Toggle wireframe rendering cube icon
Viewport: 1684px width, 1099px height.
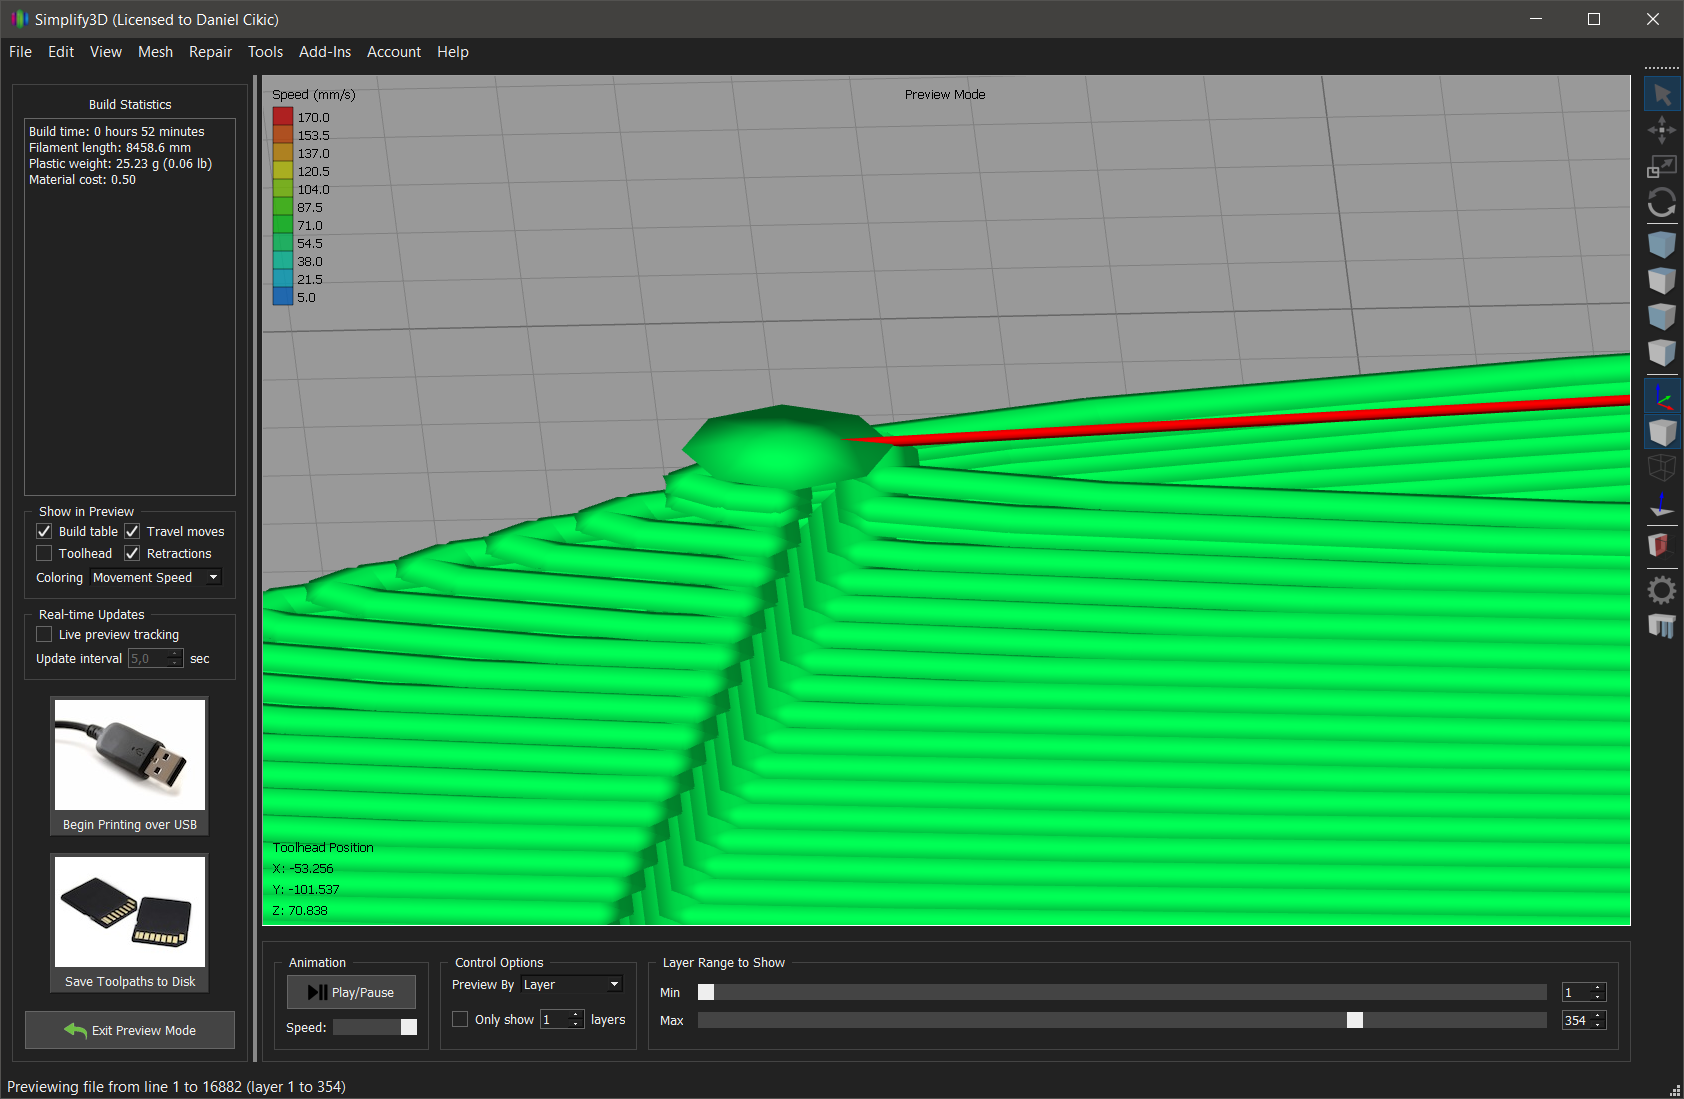tap(1662, 467)
